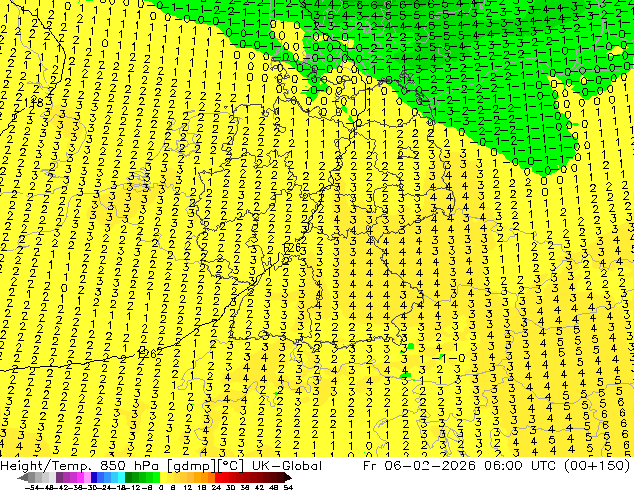
Task: Click the gray arrow at the legend's left end
Action: coord(22,477)
